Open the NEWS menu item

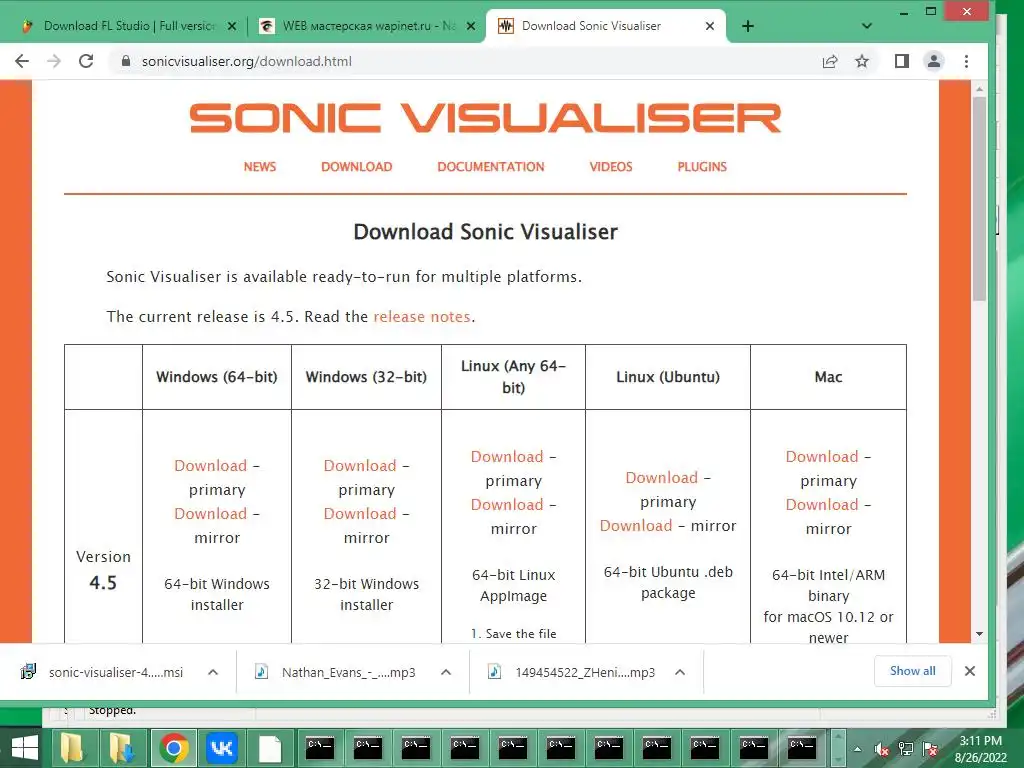(x=260, y=167)
